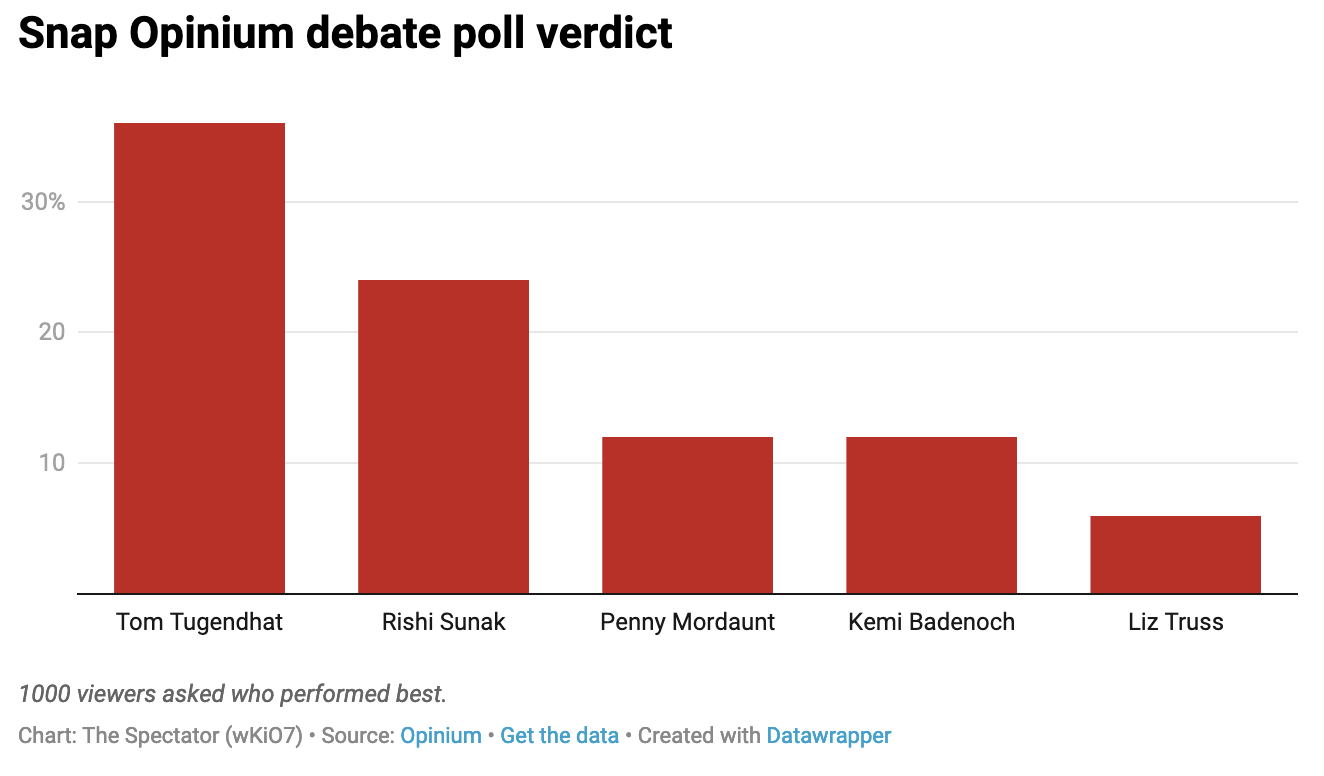
Task: Click the Liz Truss axis label
Action: (x=1175, y=622)
